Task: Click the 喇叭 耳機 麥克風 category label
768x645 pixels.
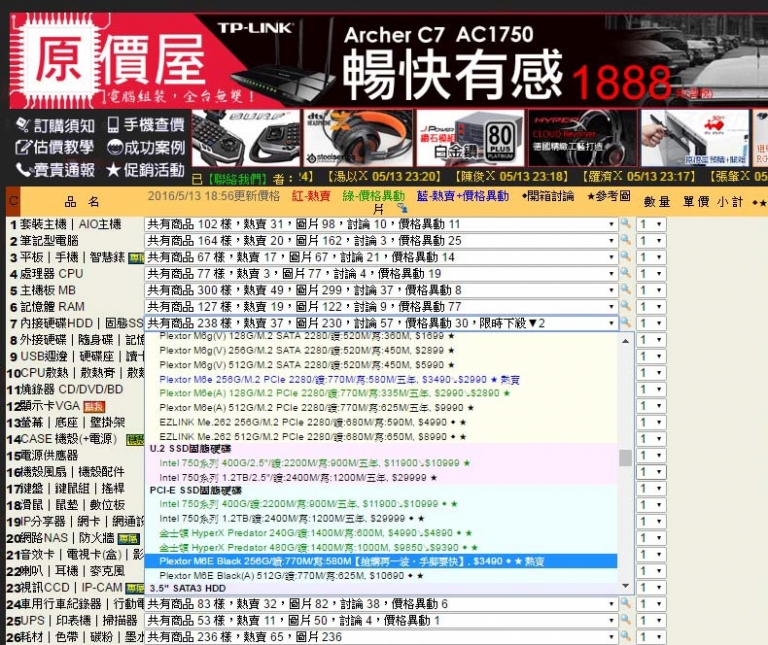Action: coord(72,571)
